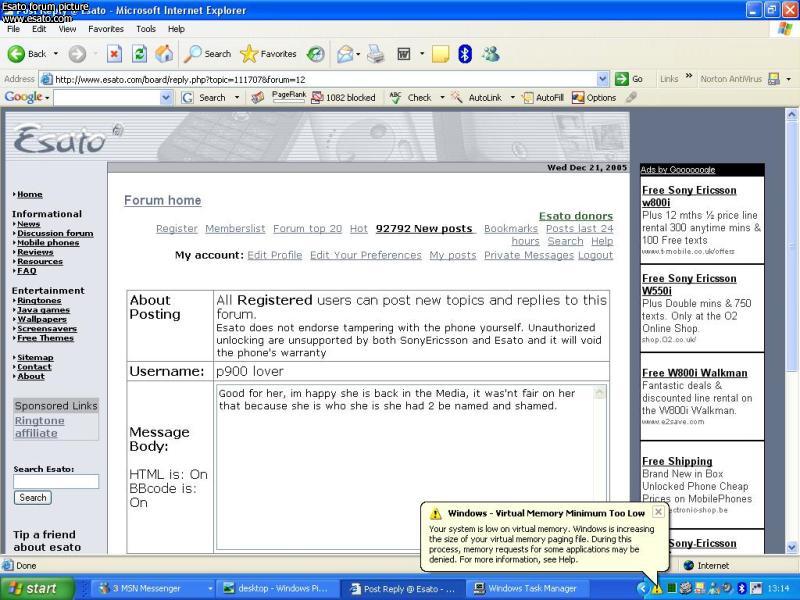Expand the dropdown arrow beside the Word icon
The width and height of the screenshot is (800, 600).
[x=422, y=54]
